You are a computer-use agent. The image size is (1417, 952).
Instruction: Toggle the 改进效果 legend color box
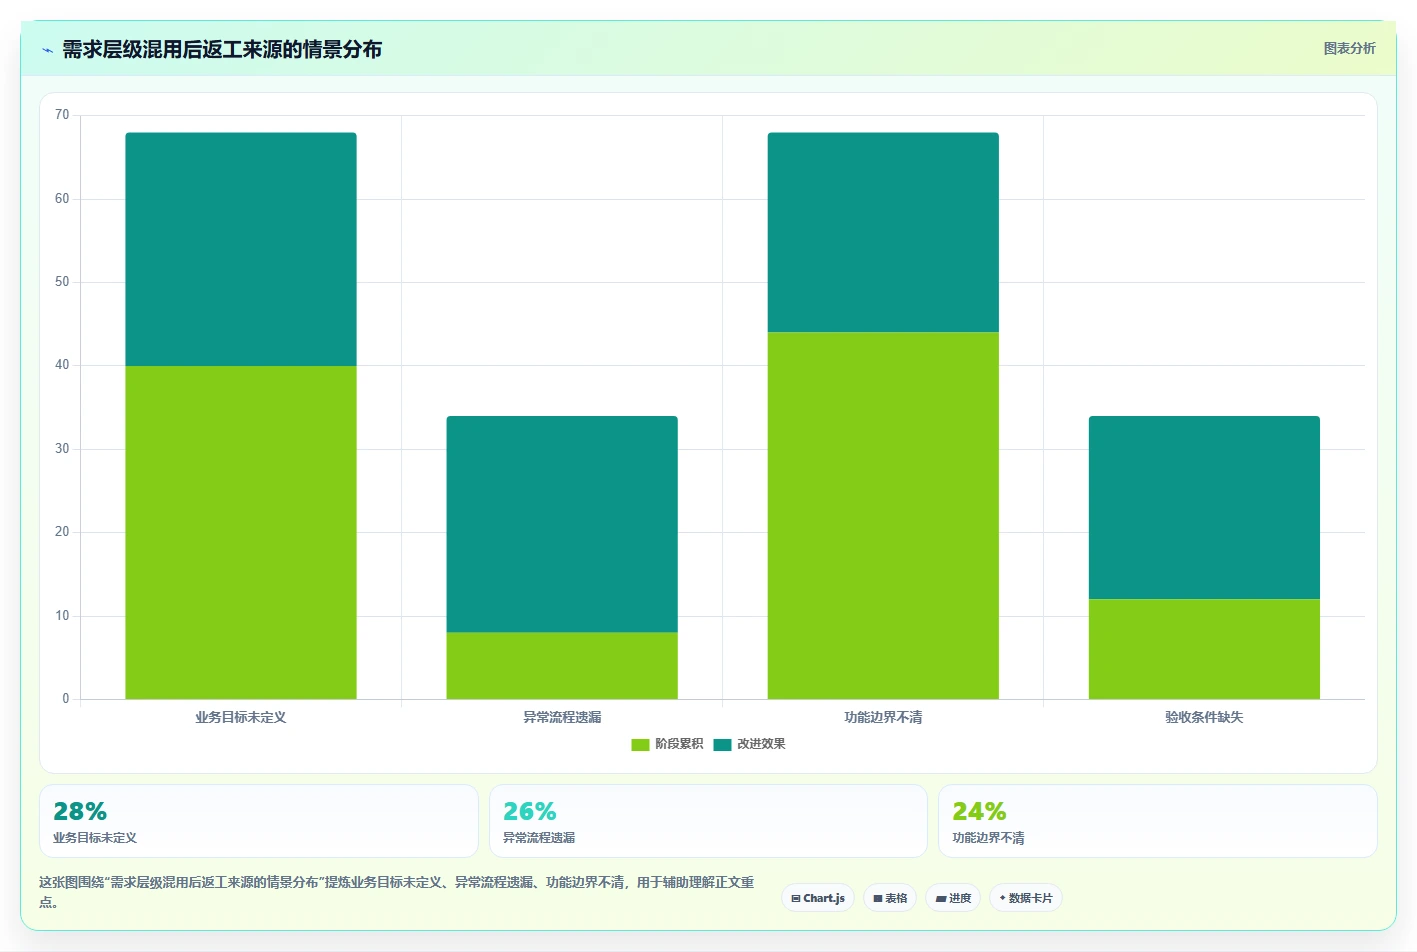coord(722,744)
